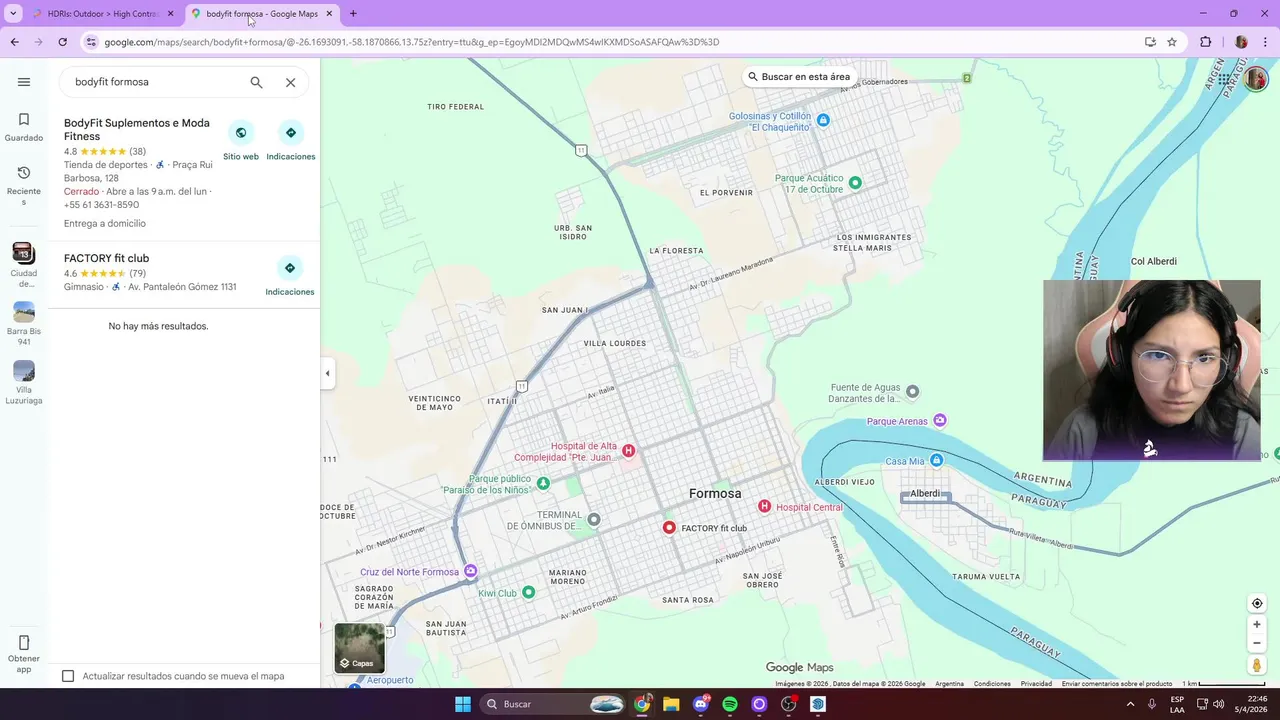Open Privacidad footer link
This screenshot has height=720, width=1280.
click(1036, 684)
